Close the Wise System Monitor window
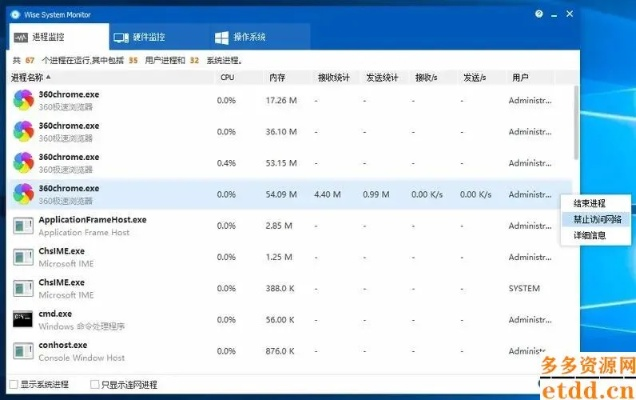Image resolution: width=636 pixels, height=400 pixels. [x=569, y=14]
